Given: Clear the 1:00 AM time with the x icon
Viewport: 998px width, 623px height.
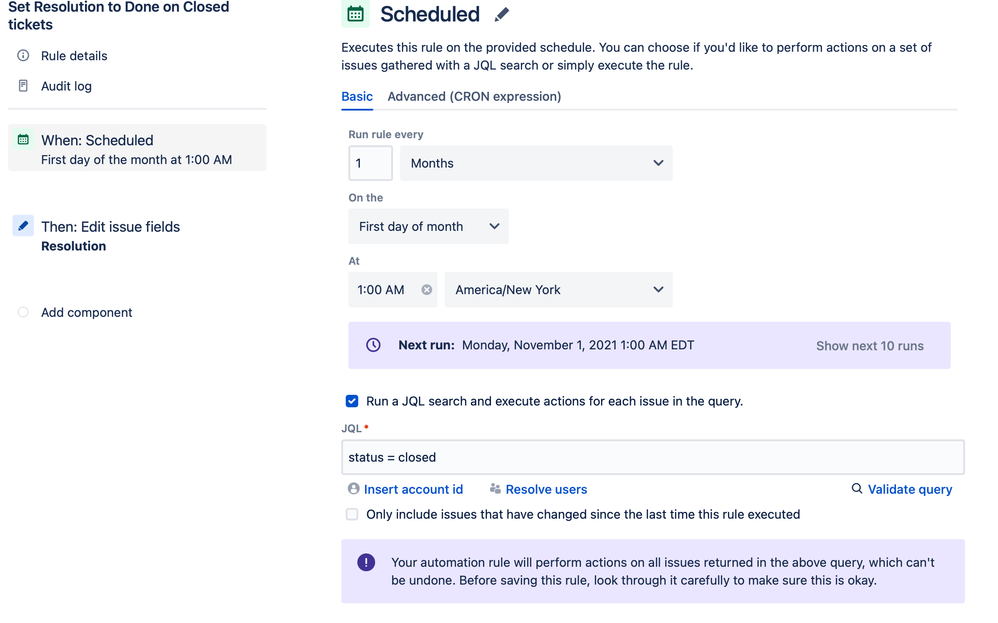Looking at the screenshot, I should [x=426, y=290].
